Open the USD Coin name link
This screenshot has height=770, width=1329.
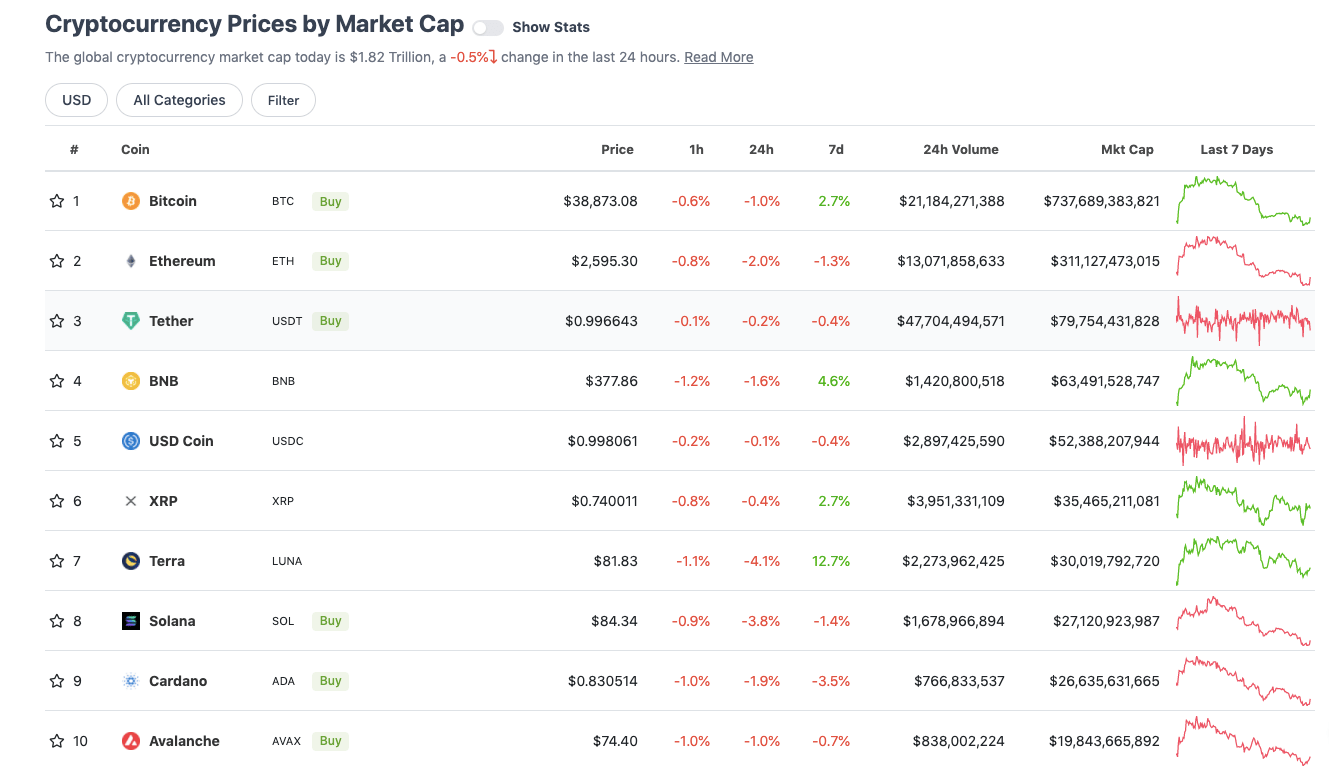pos(181,441)
